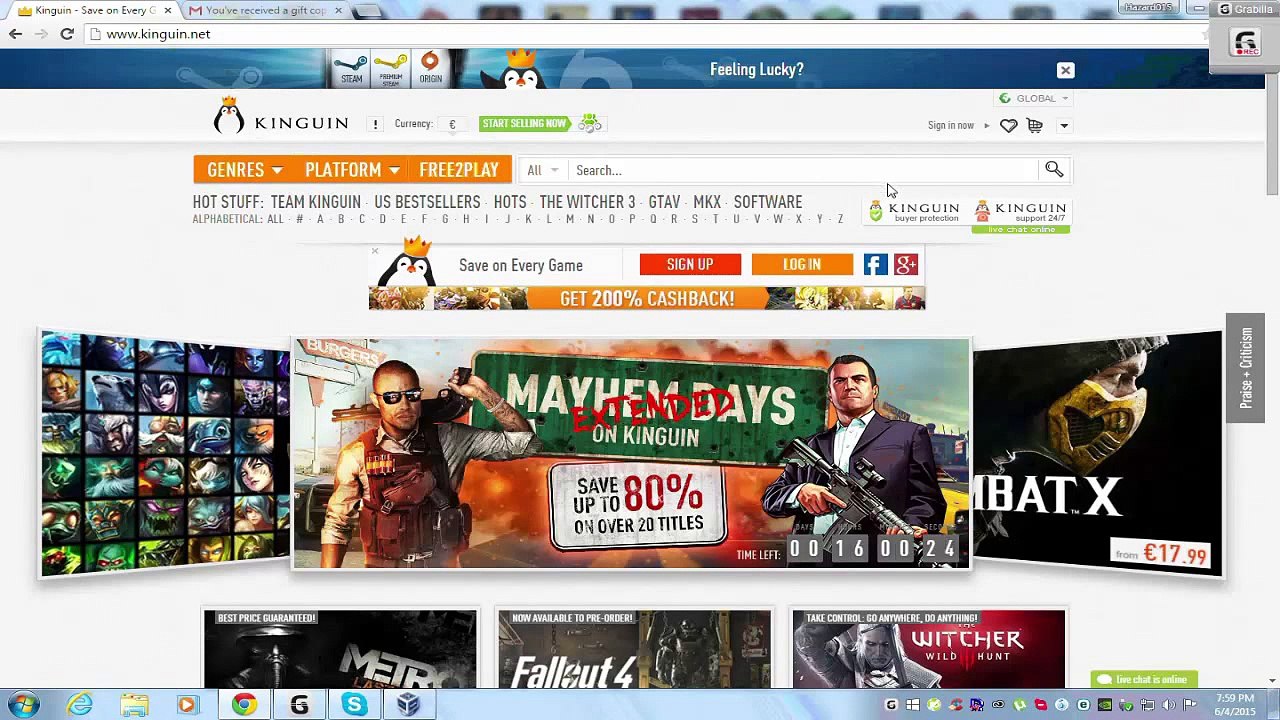Open the Windows Start menu

(22, 705)
